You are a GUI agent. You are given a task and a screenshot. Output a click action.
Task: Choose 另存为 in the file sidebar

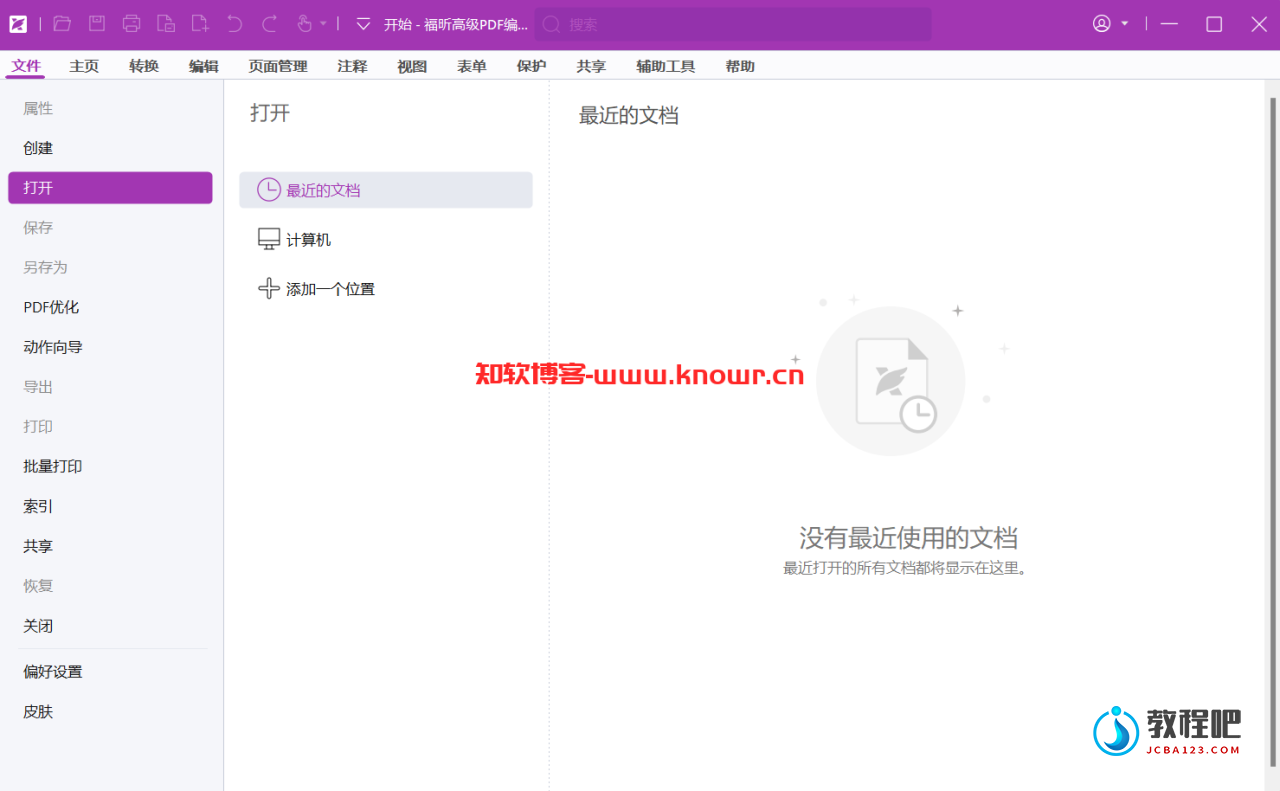110,268
